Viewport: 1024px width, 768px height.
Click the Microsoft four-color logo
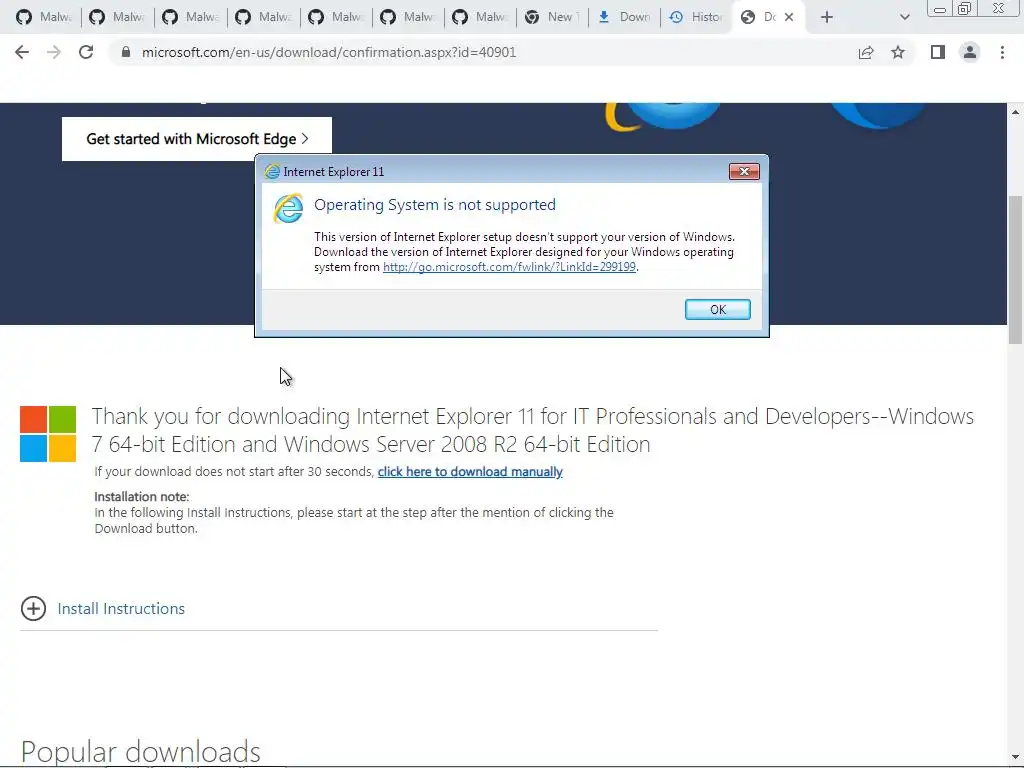[48, 434]
